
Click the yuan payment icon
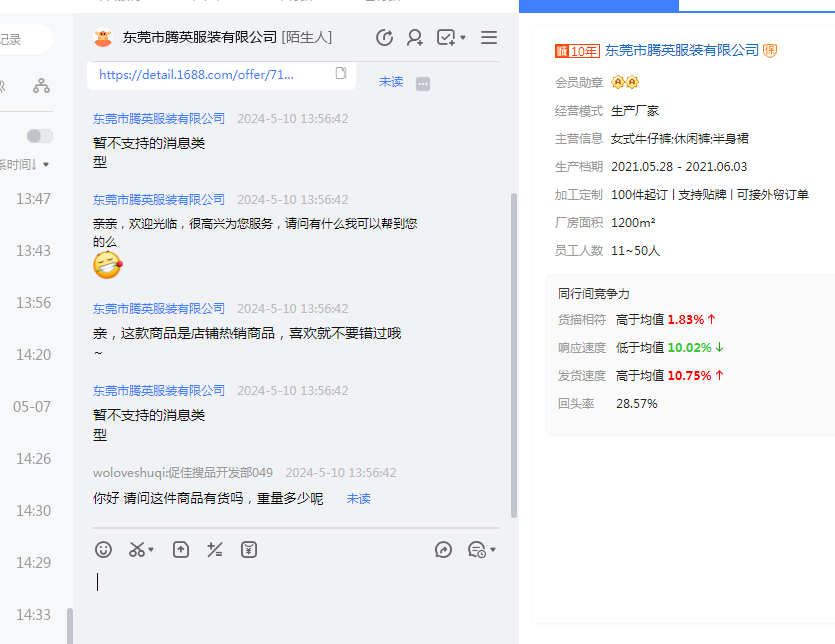point(249,549)
